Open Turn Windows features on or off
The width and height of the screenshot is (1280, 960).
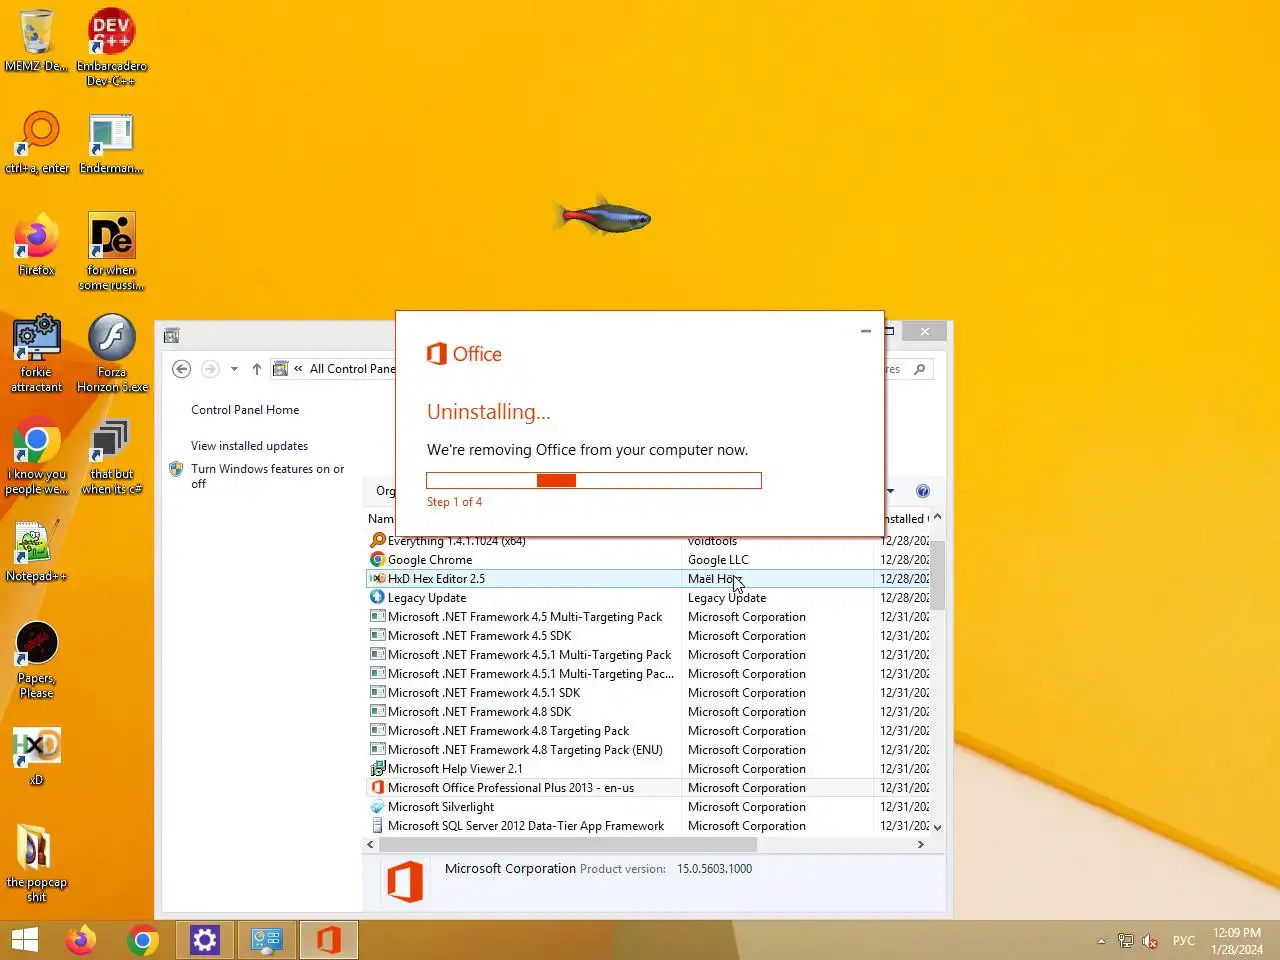(267, 476)
